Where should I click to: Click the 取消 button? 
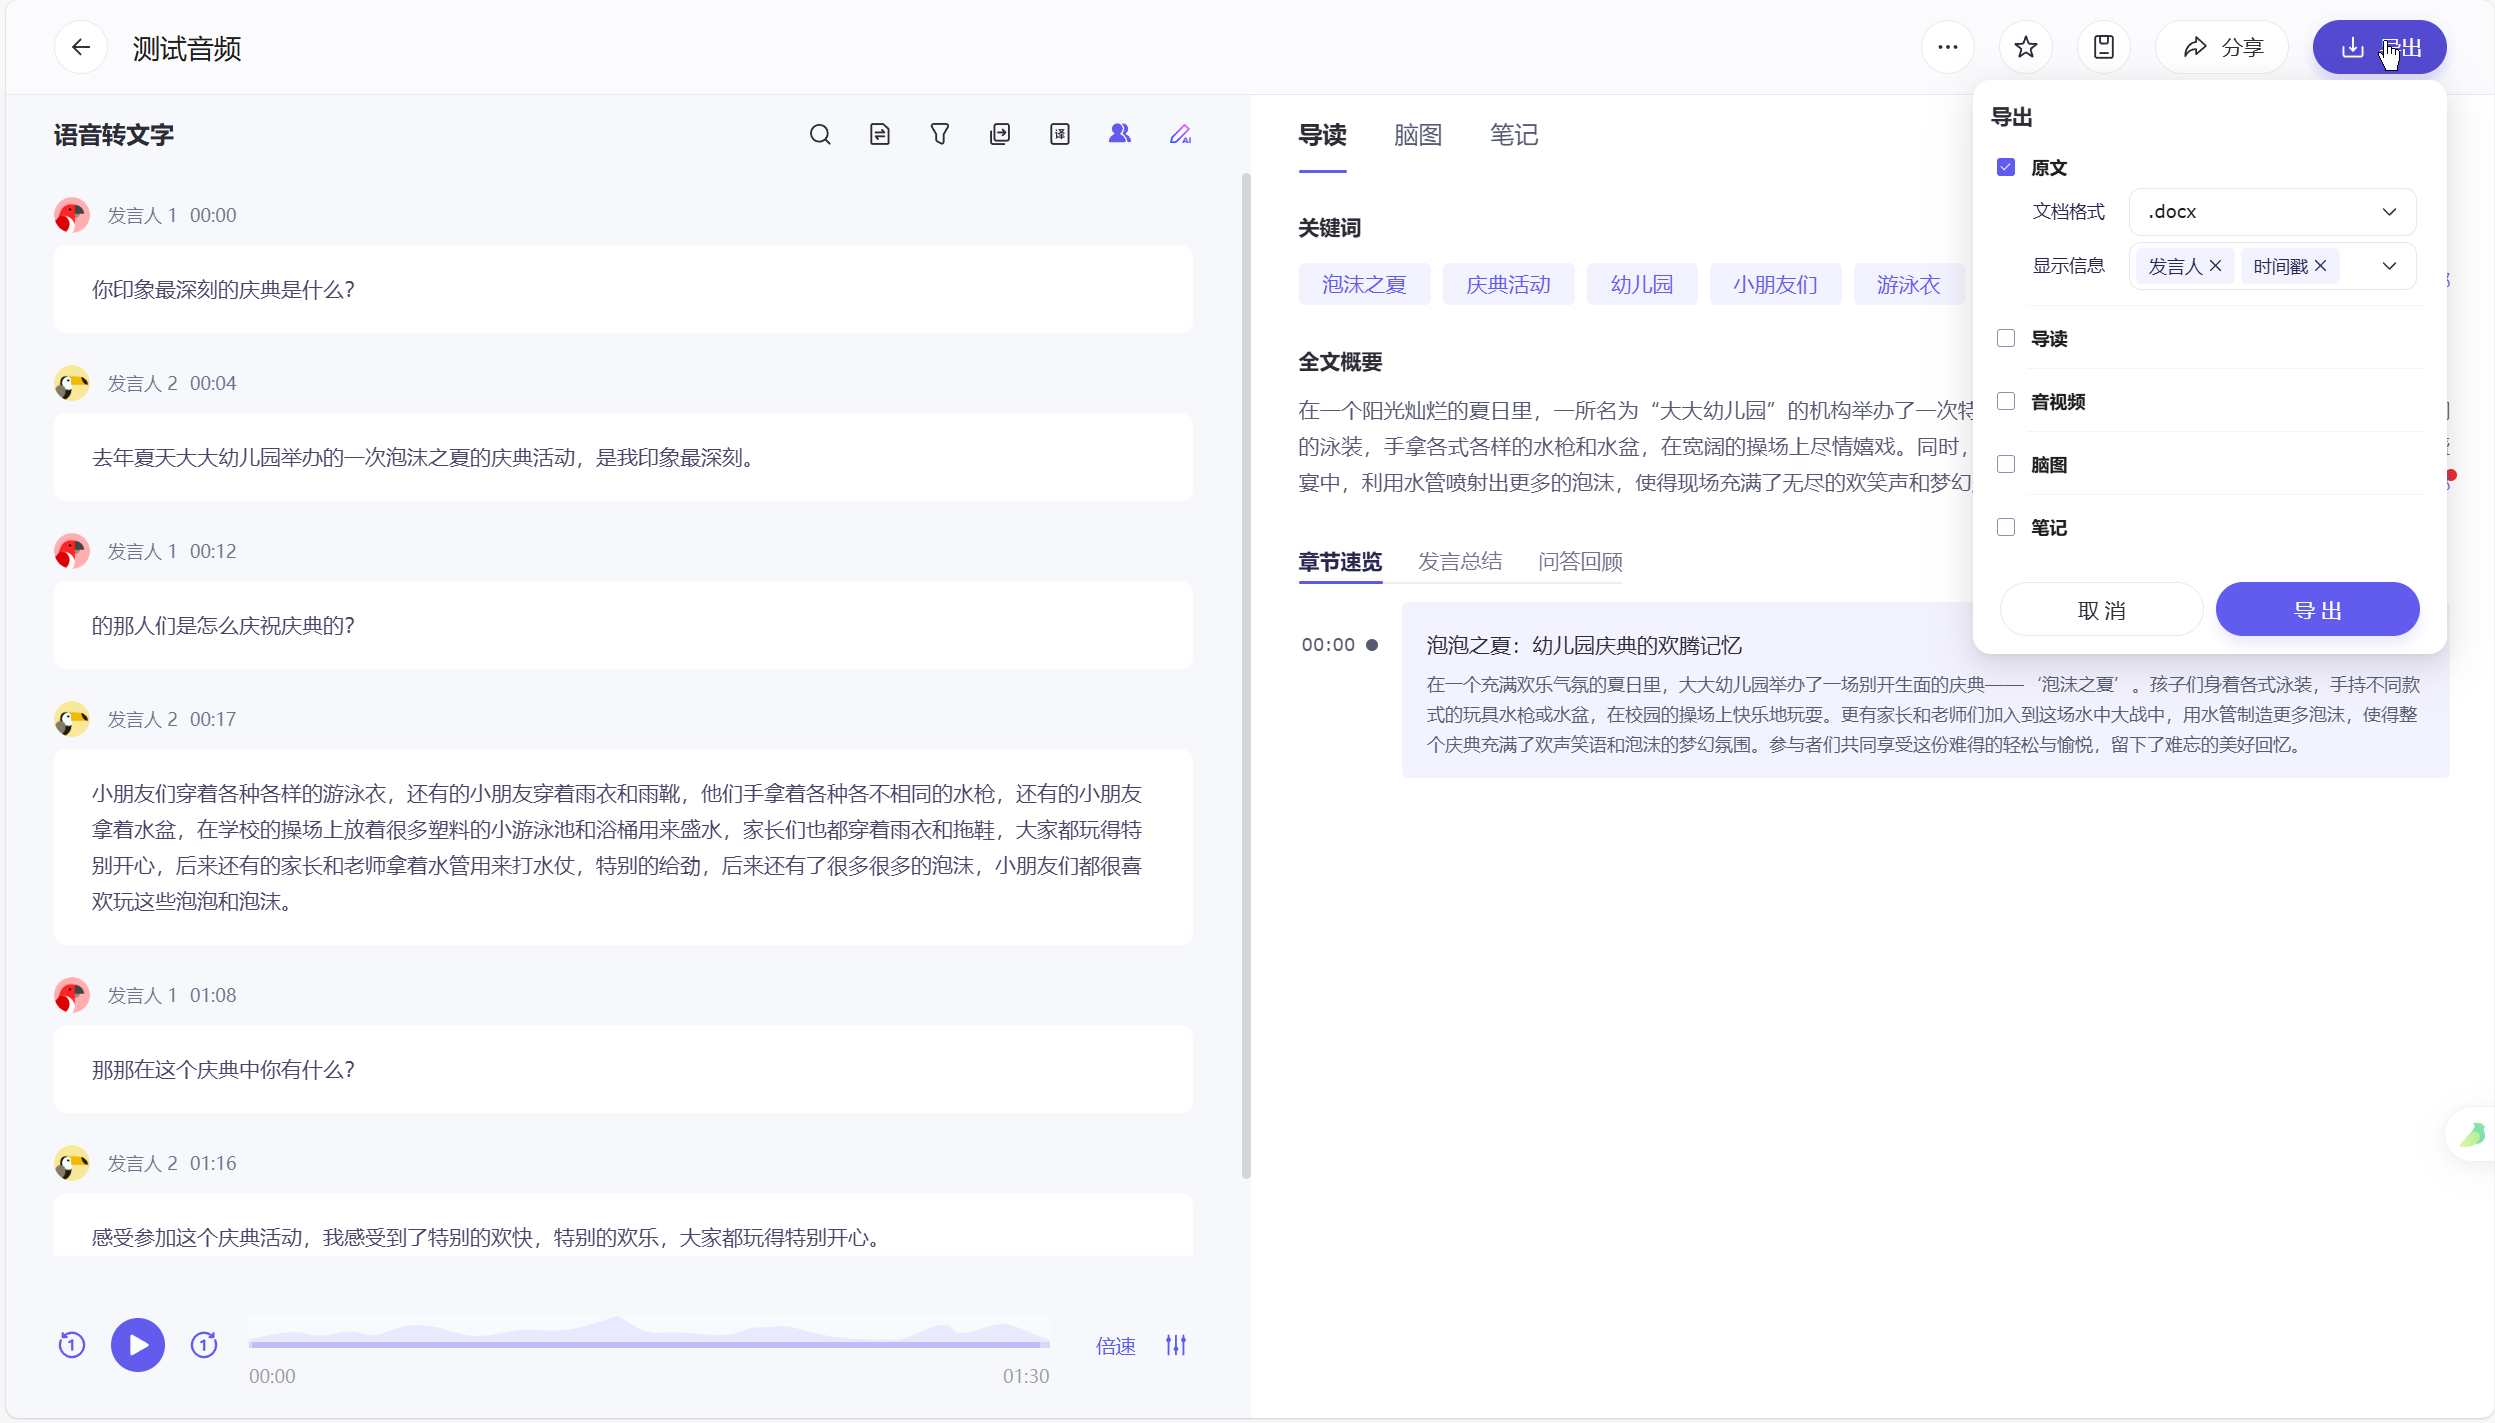(x=2101, y=610)
